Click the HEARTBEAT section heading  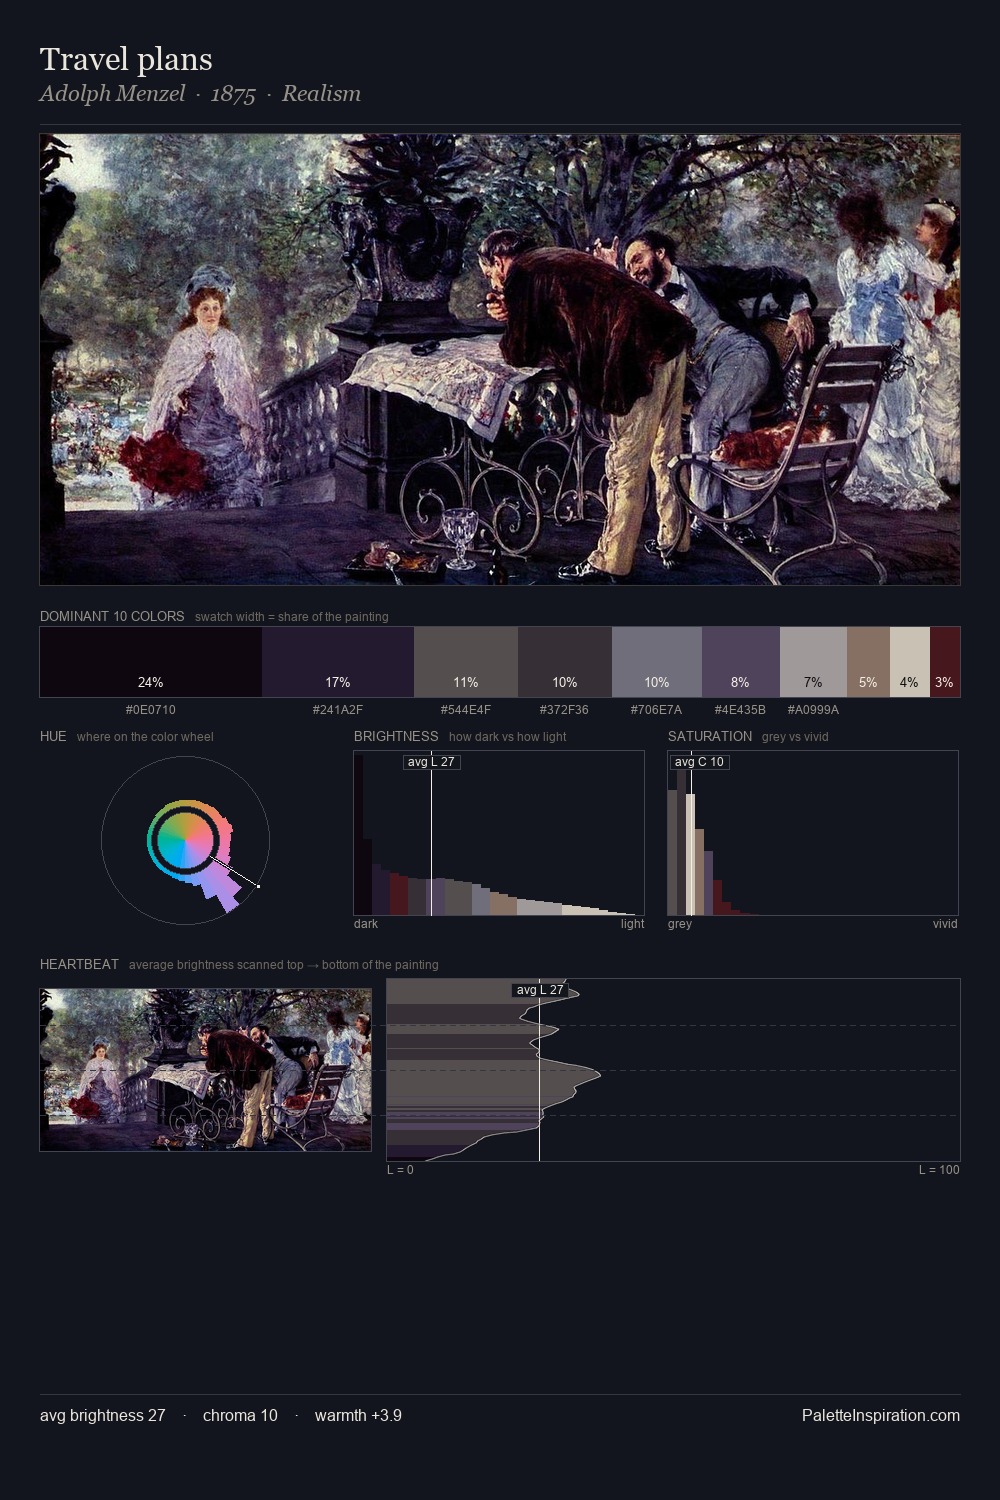[x=79, y=964]
